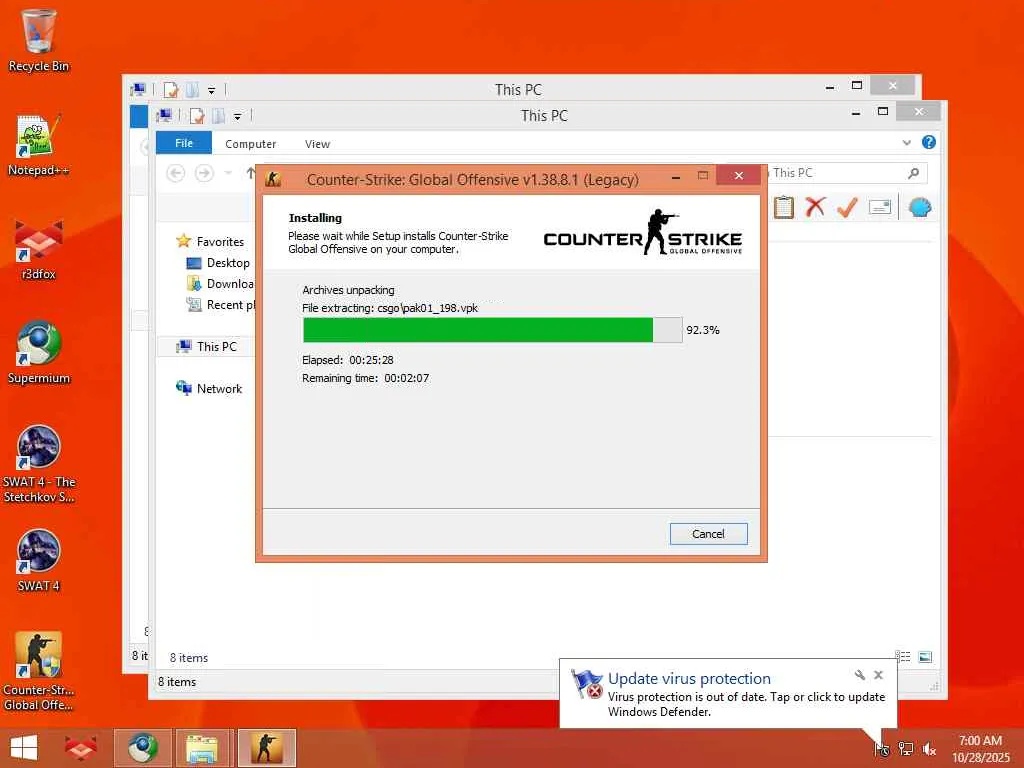Open the r3dfox desktop shortcut
This screenshot has height=768, width=1024.
point(39,249)
